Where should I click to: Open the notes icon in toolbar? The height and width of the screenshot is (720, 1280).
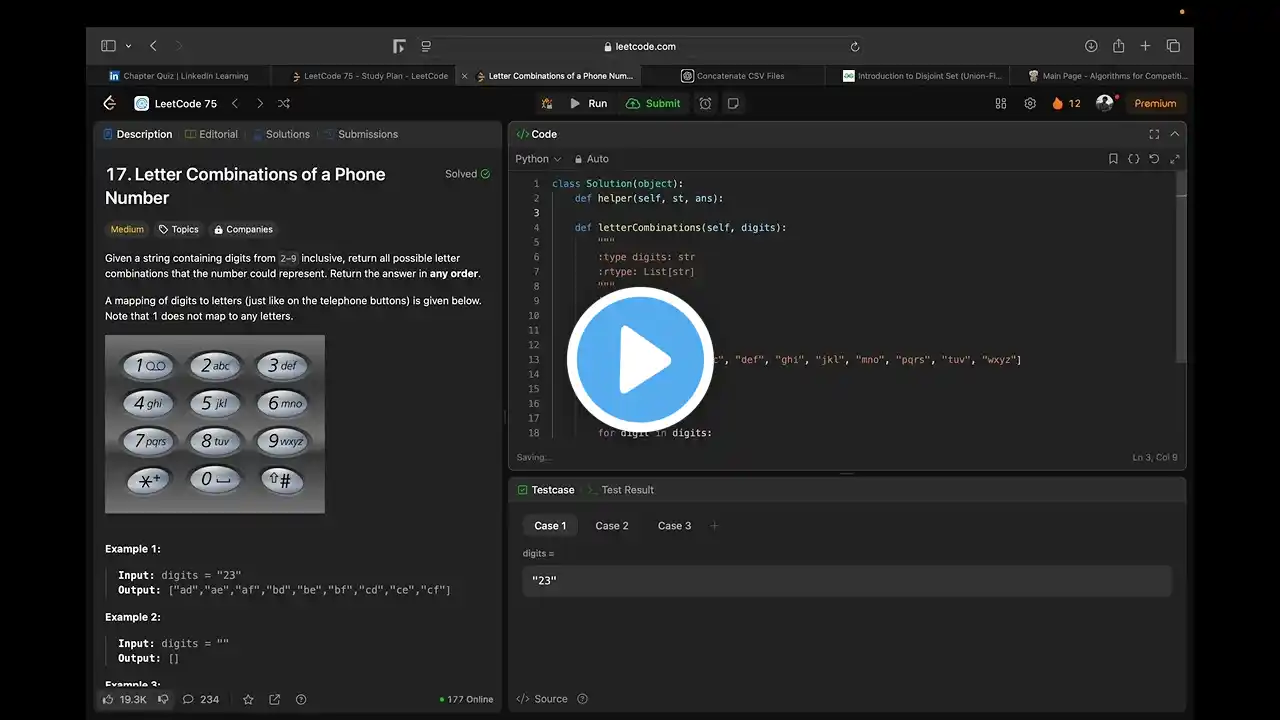click(733, 103)
